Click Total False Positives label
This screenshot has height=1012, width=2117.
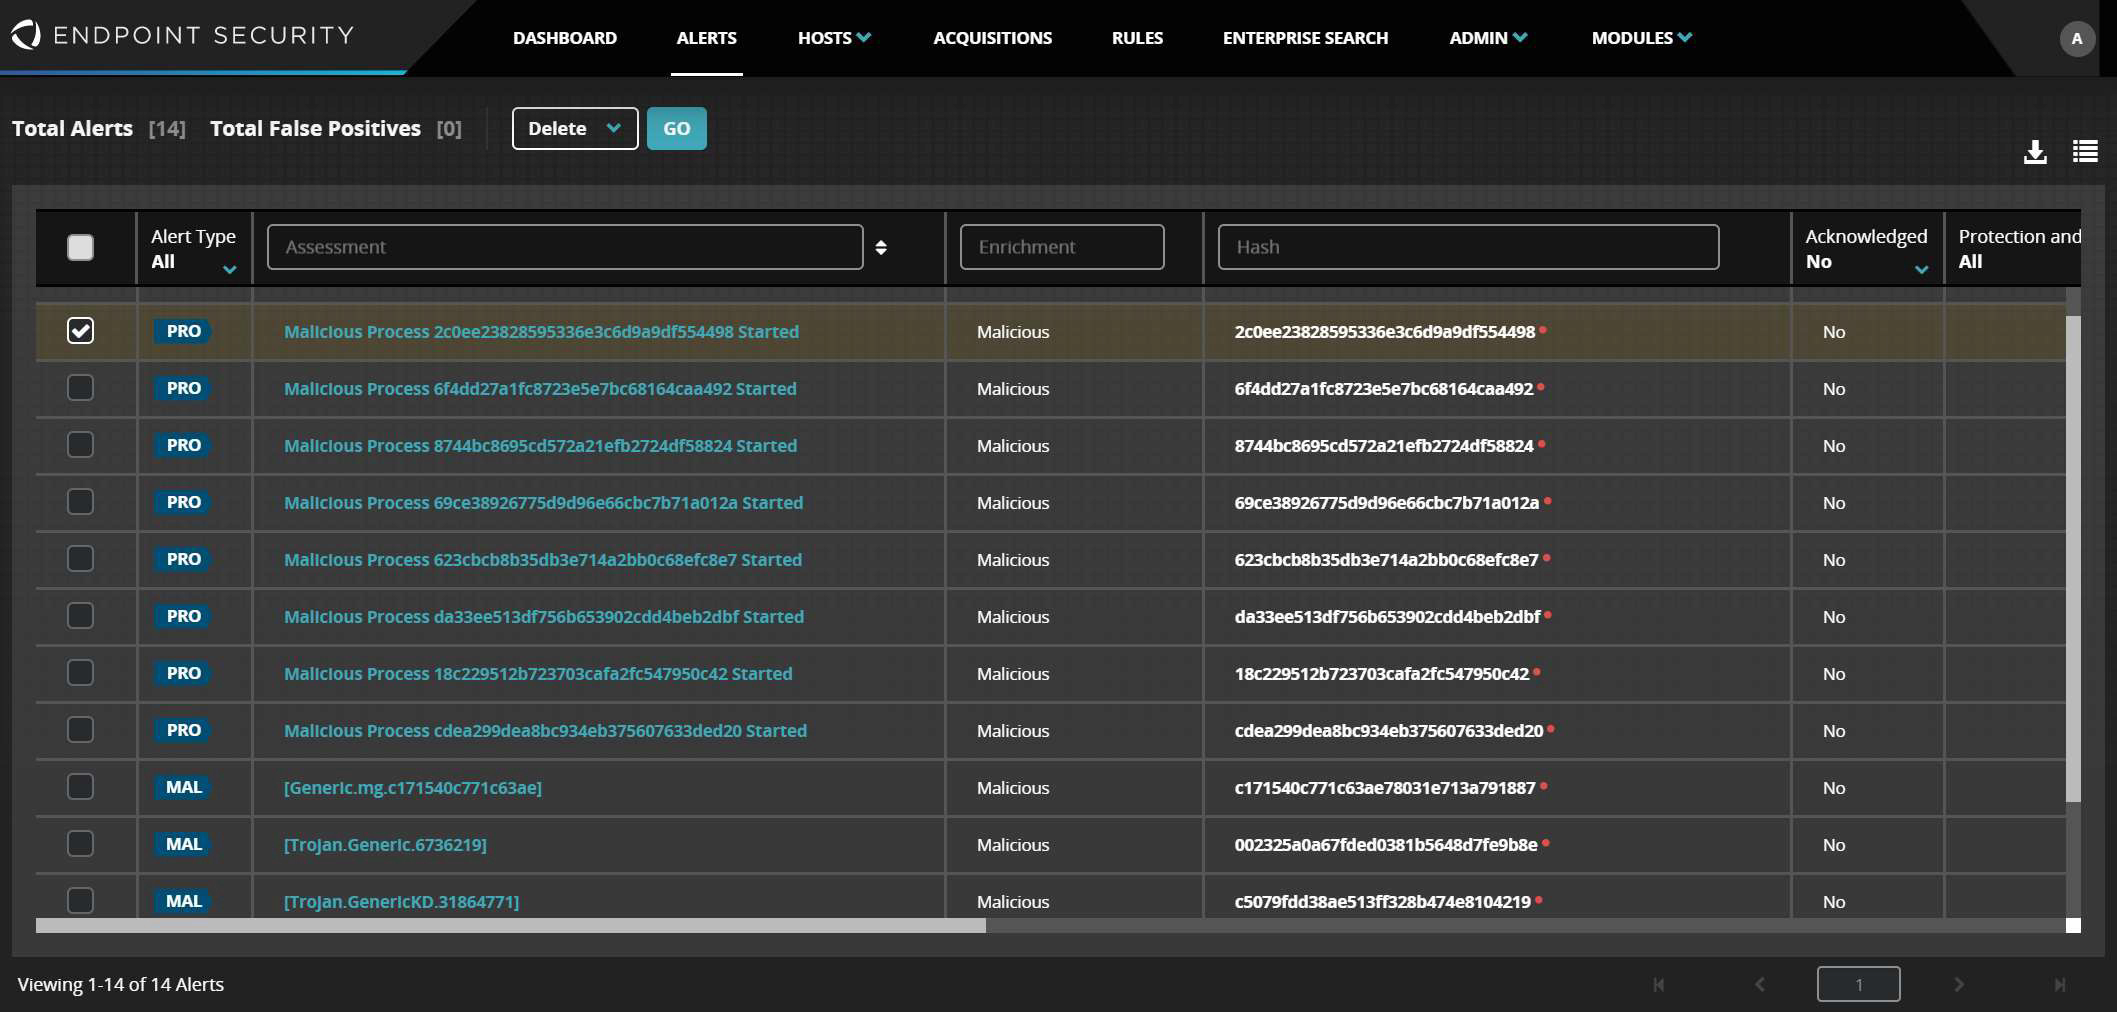(315, 129)
